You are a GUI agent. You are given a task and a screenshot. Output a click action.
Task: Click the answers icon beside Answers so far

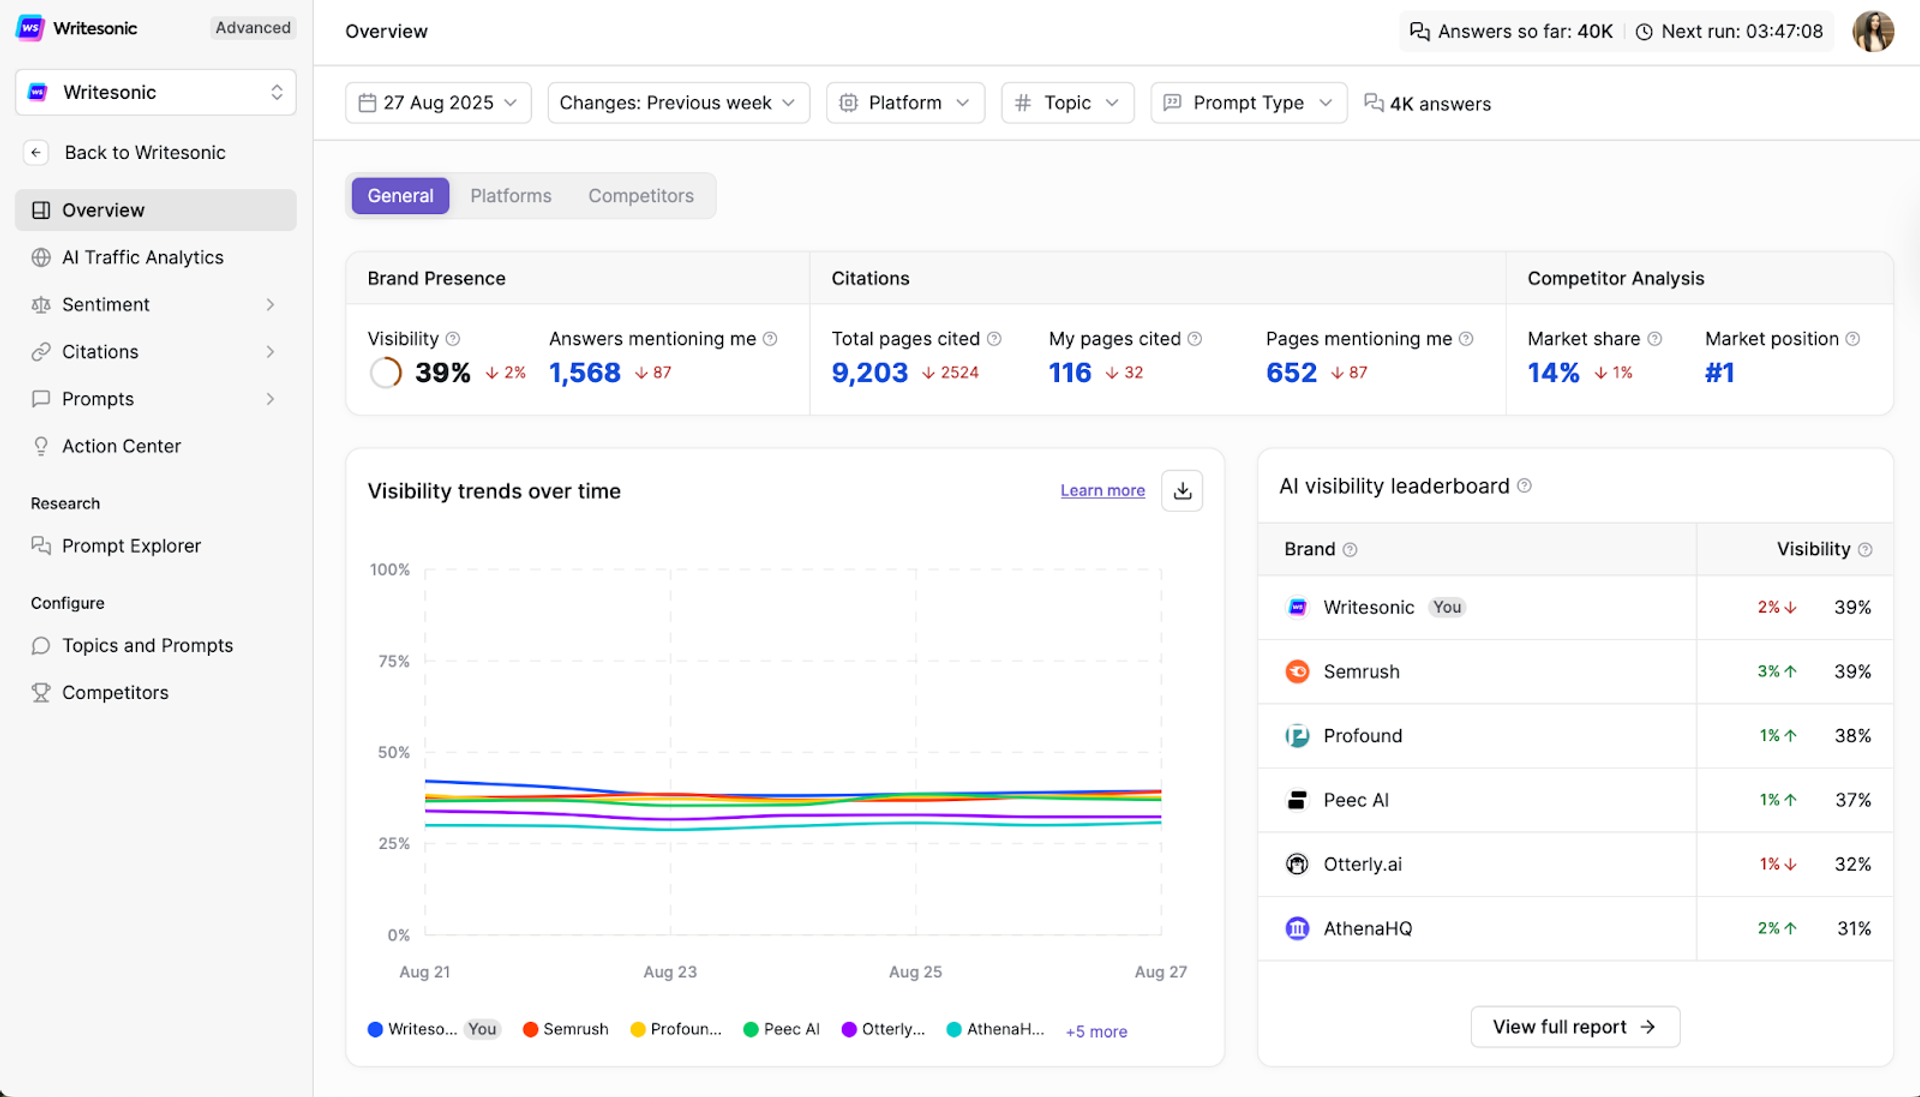click(x=1419, y=31)
